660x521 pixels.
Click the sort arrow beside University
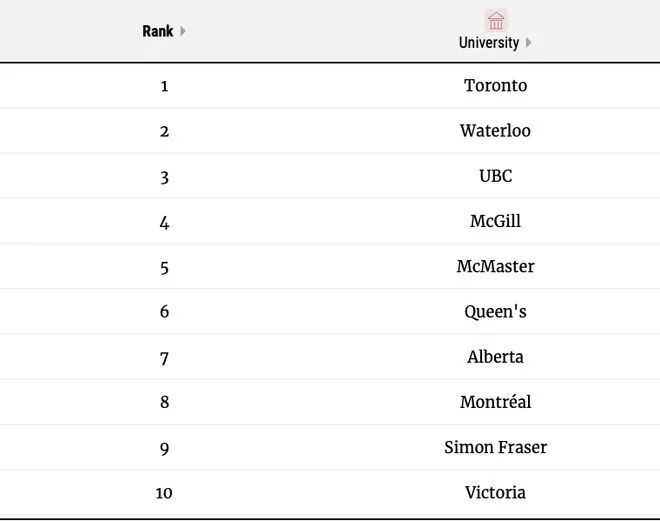tap(529, 43)
